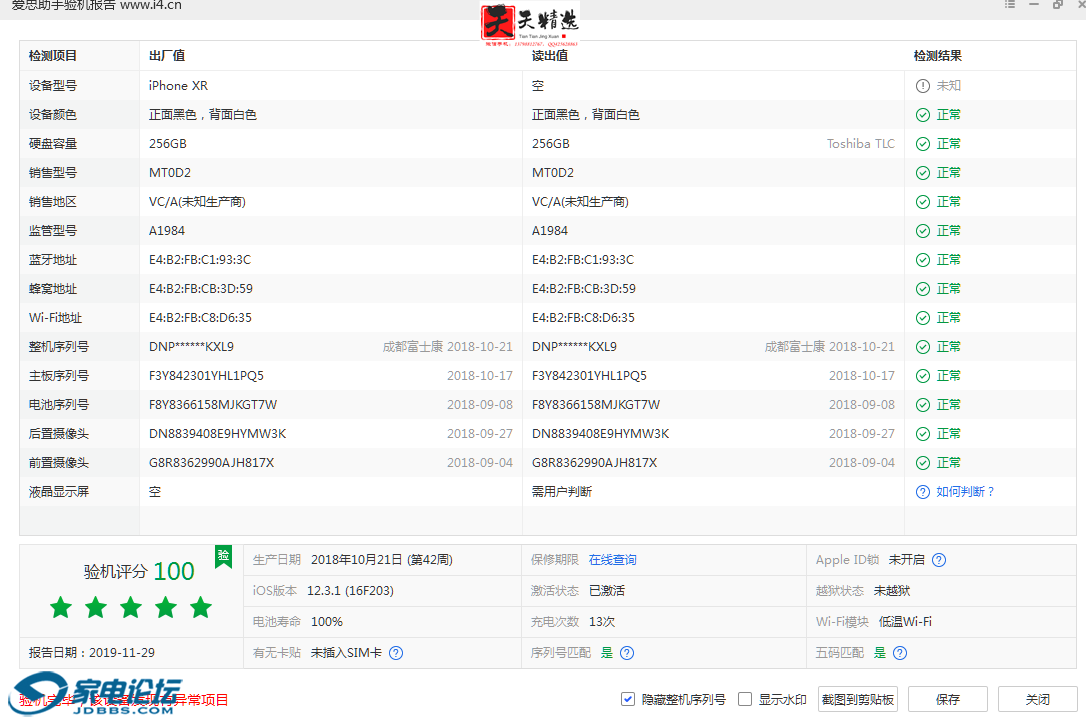Viewport: 1086px width, 723px height.
Task: Click the 已激活 activation status value
Action: 607,591
